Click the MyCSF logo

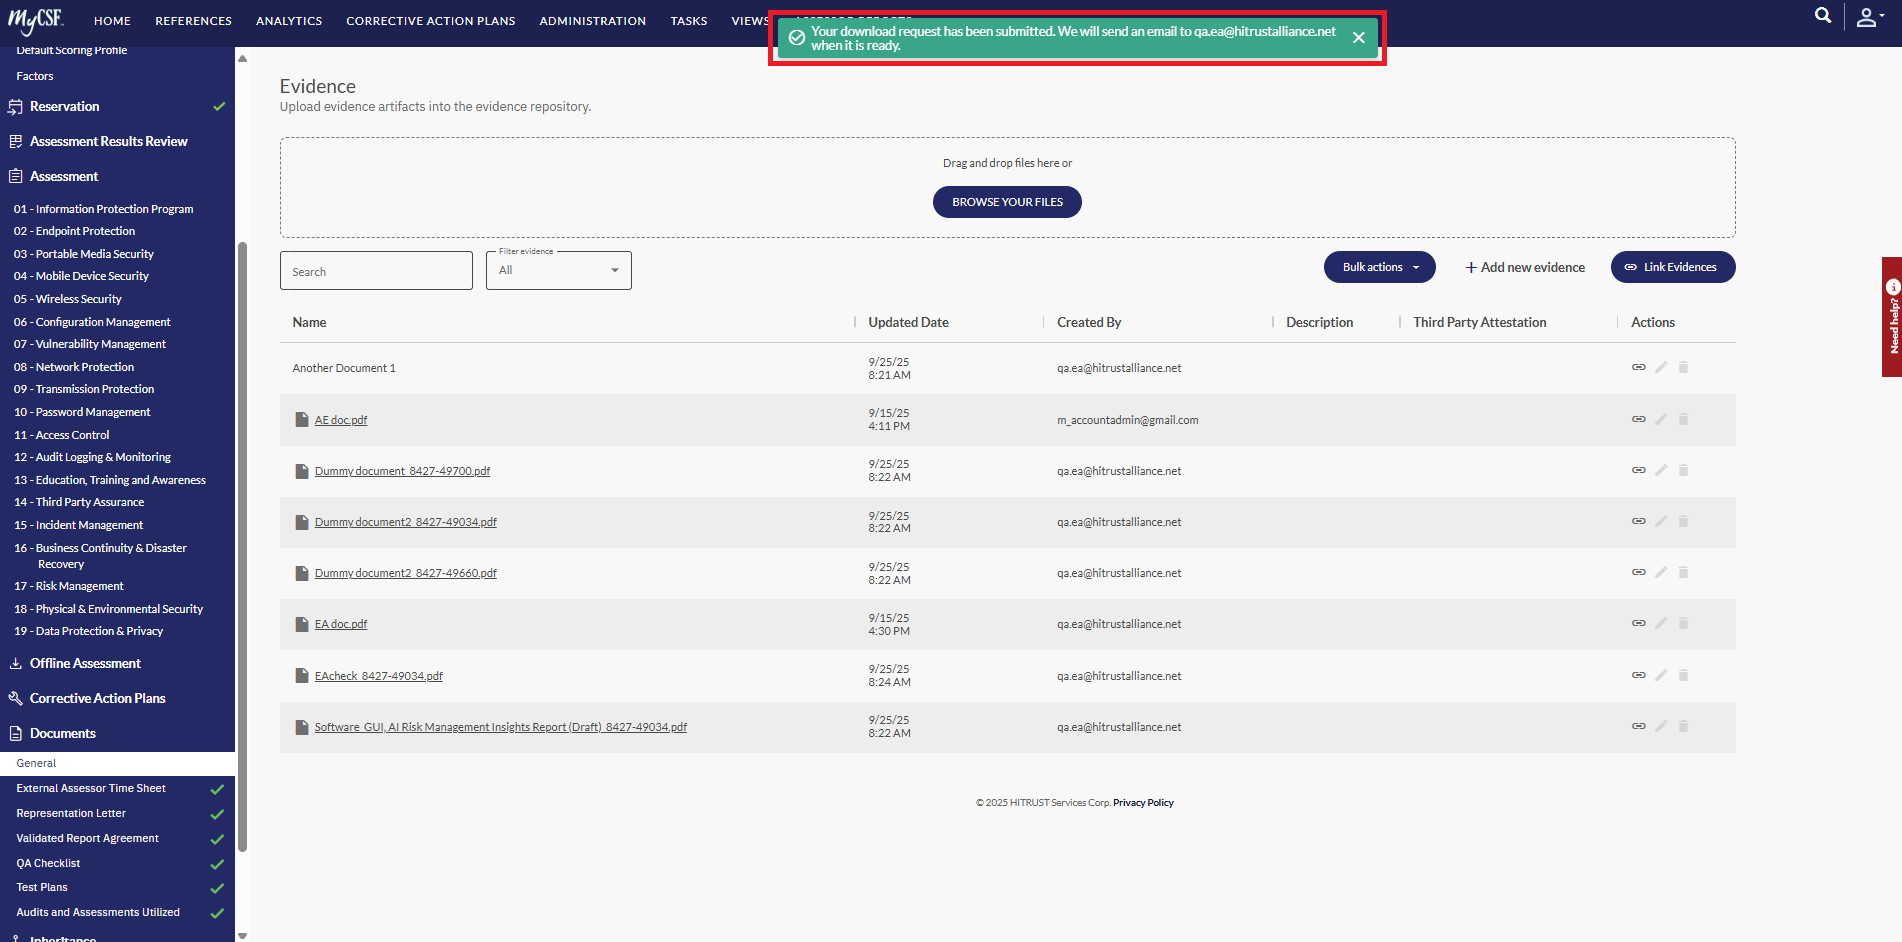click(37, 20)
